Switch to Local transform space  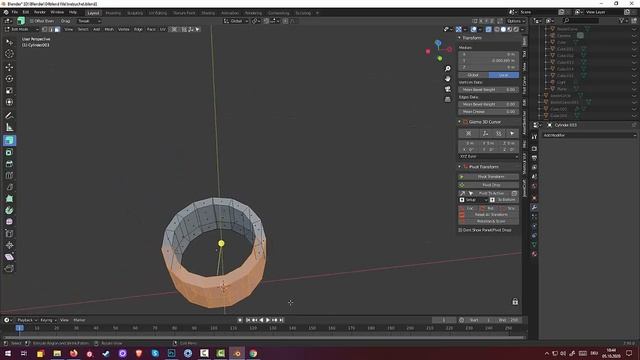(504, 75)
